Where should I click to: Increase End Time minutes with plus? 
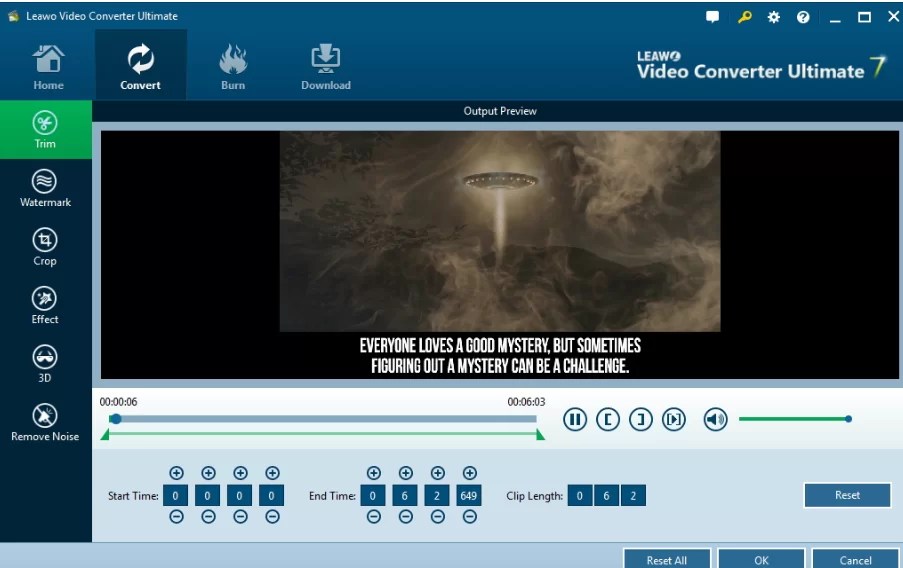point(405,473)
